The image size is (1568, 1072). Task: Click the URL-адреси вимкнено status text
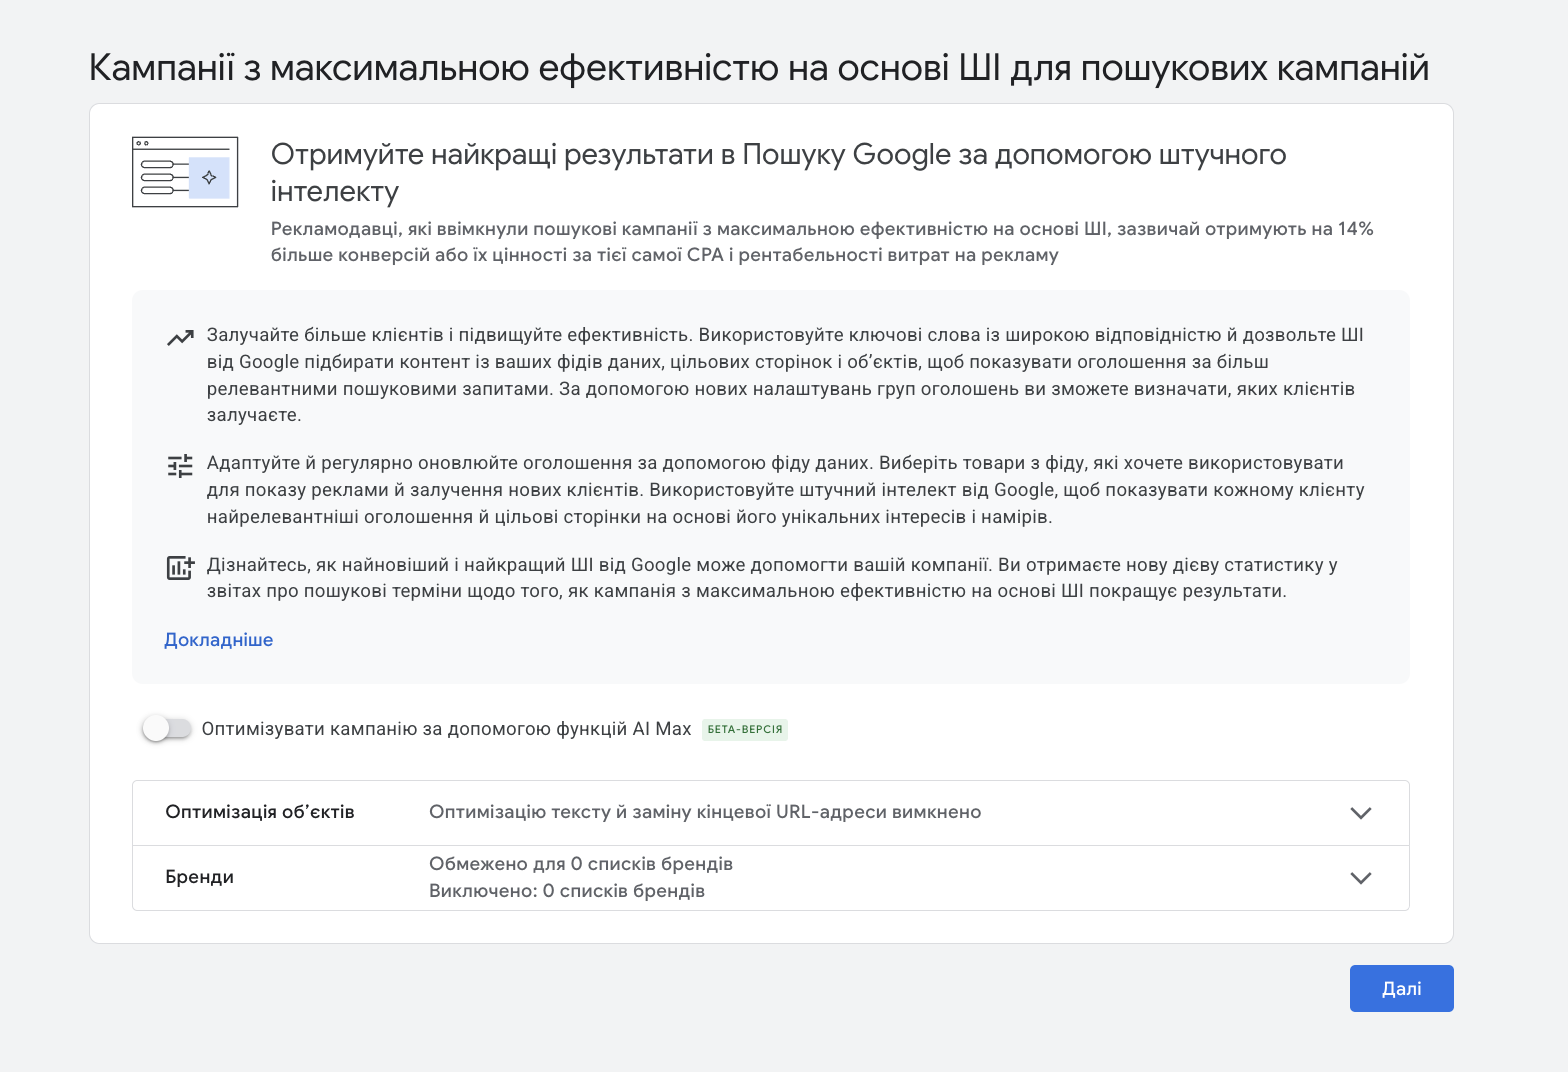tap(705, 812)
